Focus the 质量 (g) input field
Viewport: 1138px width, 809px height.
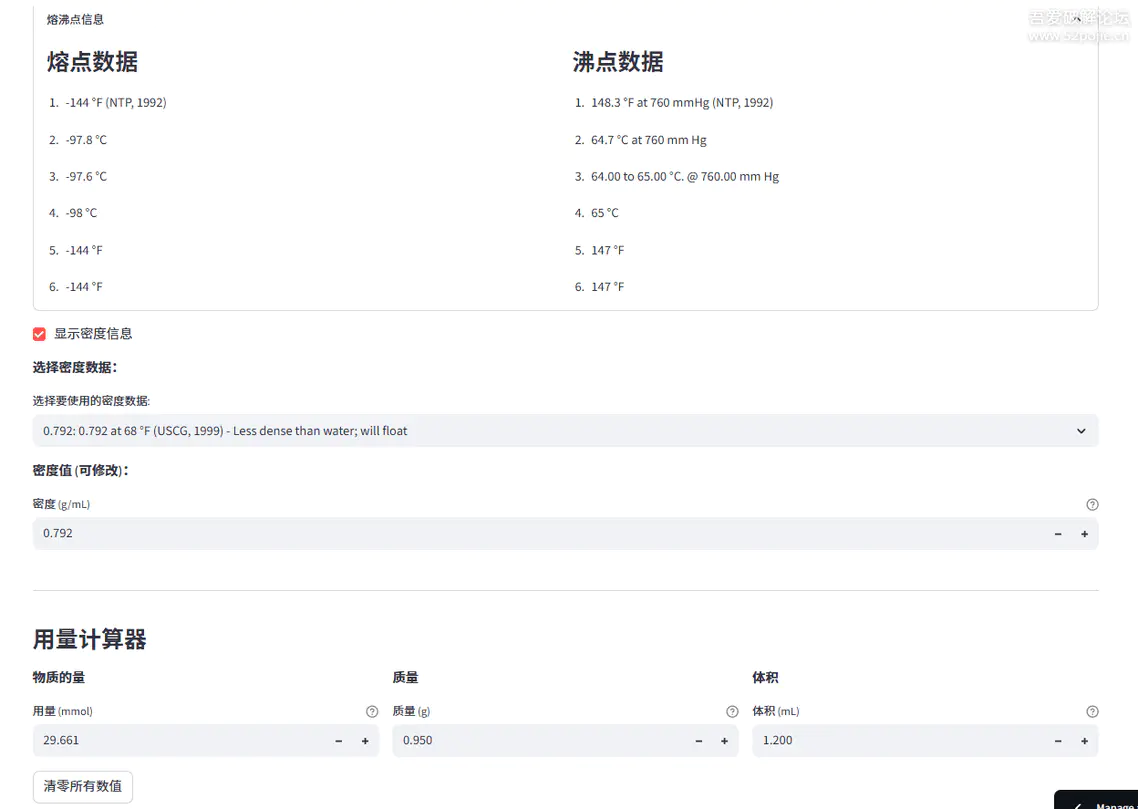coord(539,740)
